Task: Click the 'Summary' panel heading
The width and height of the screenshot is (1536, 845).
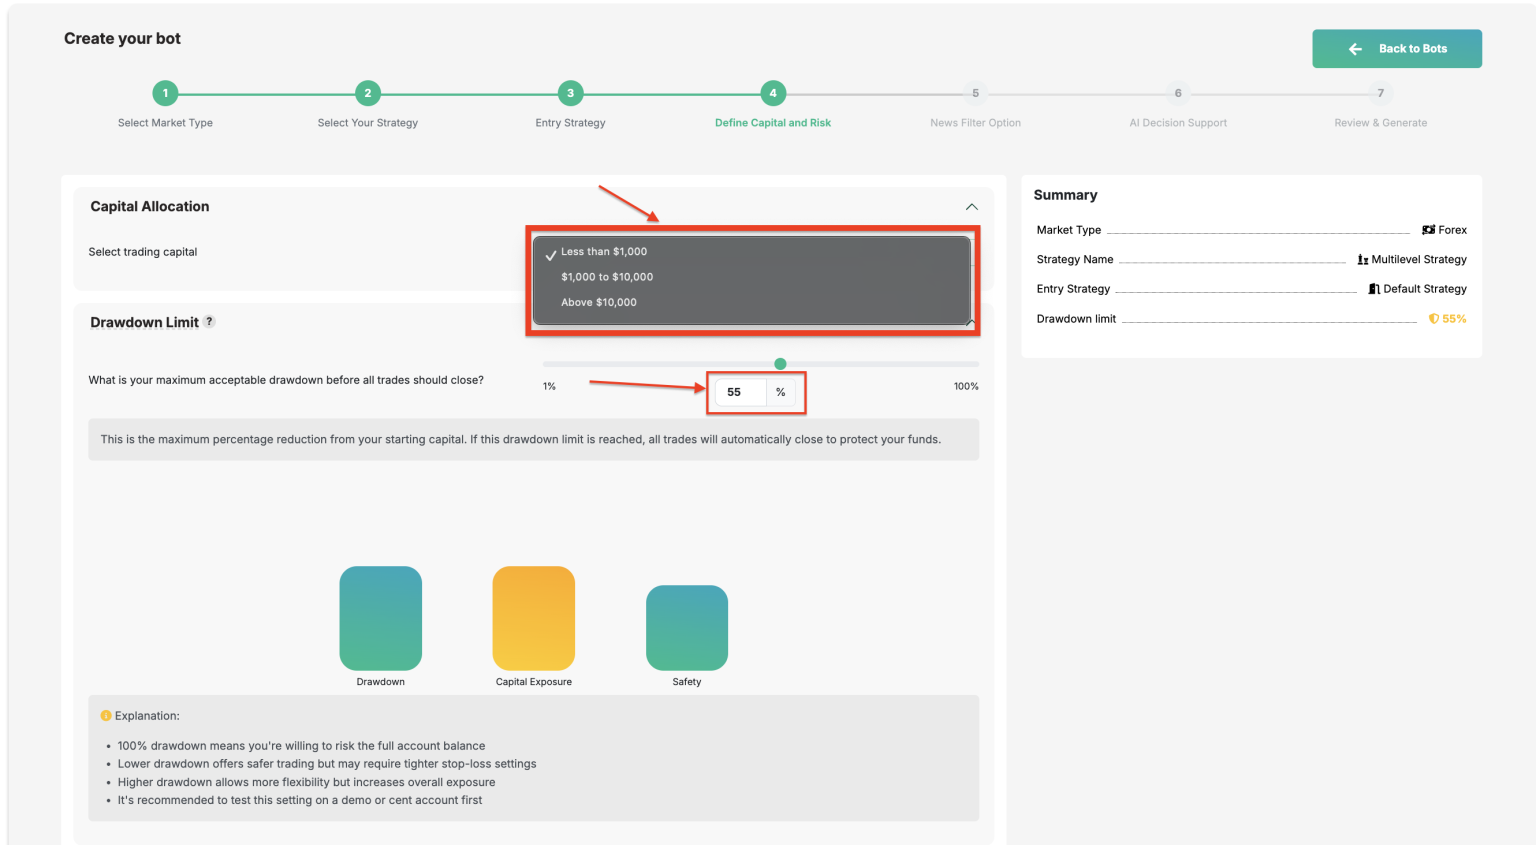Action: (1065, 195)
